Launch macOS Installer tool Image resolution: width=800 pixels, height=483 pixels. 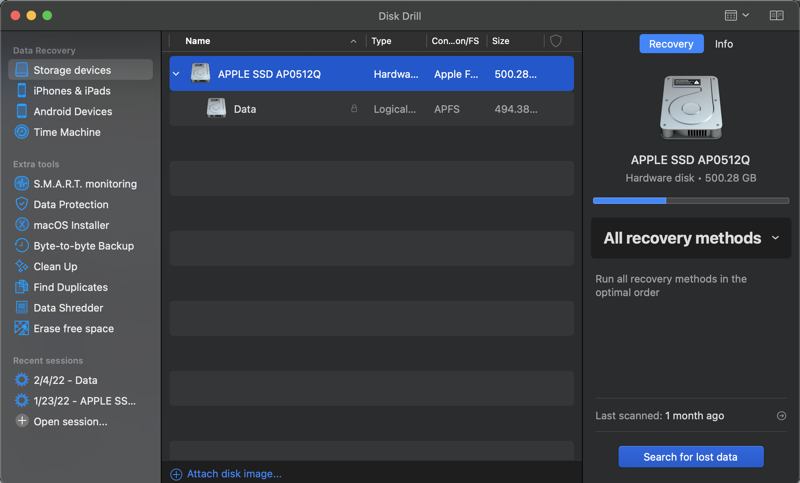71,225
